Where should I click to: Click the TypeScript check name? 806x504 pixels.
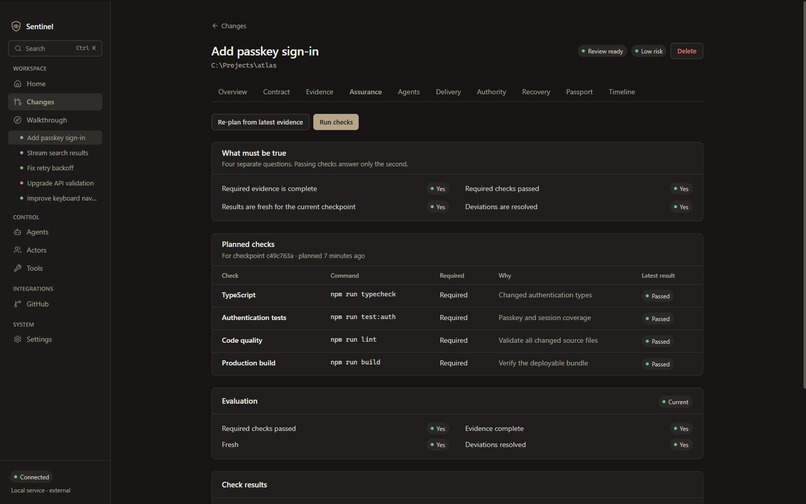click(x=239, y=295)
